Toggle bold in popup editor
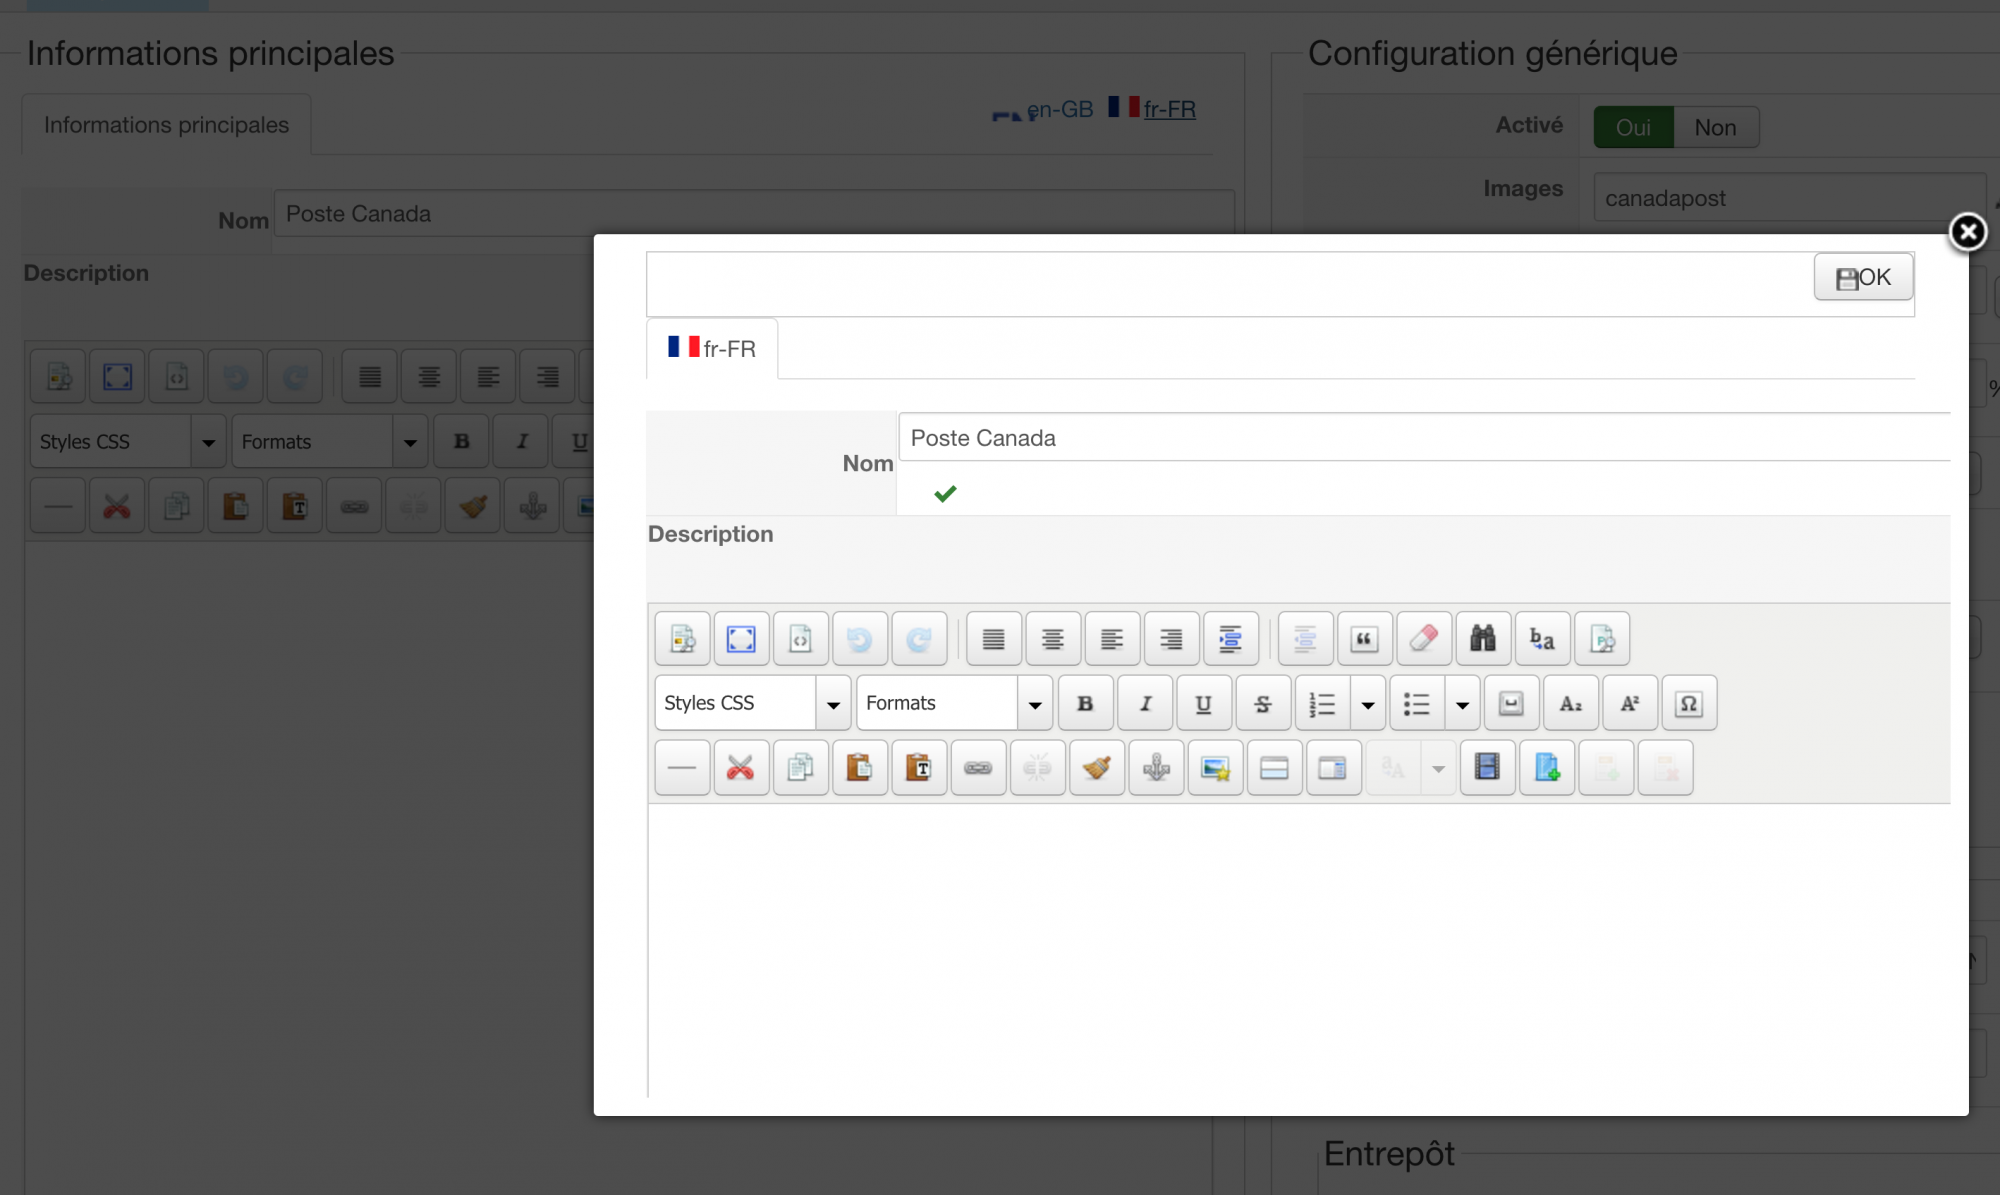Image resolution: width=2000 pixels, height=1195 pixels. coord(1085,703)
